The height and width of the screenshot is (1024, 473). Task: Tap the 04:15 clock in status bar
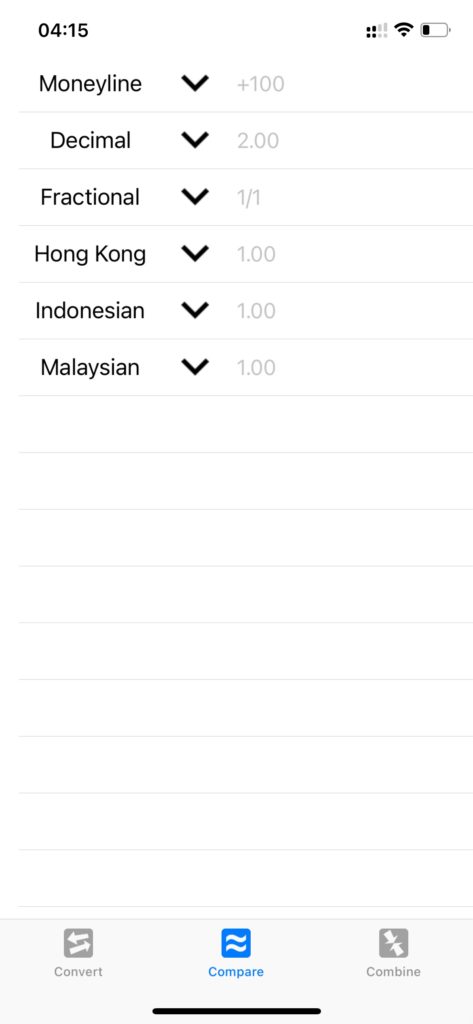click(x=63, y=30)
